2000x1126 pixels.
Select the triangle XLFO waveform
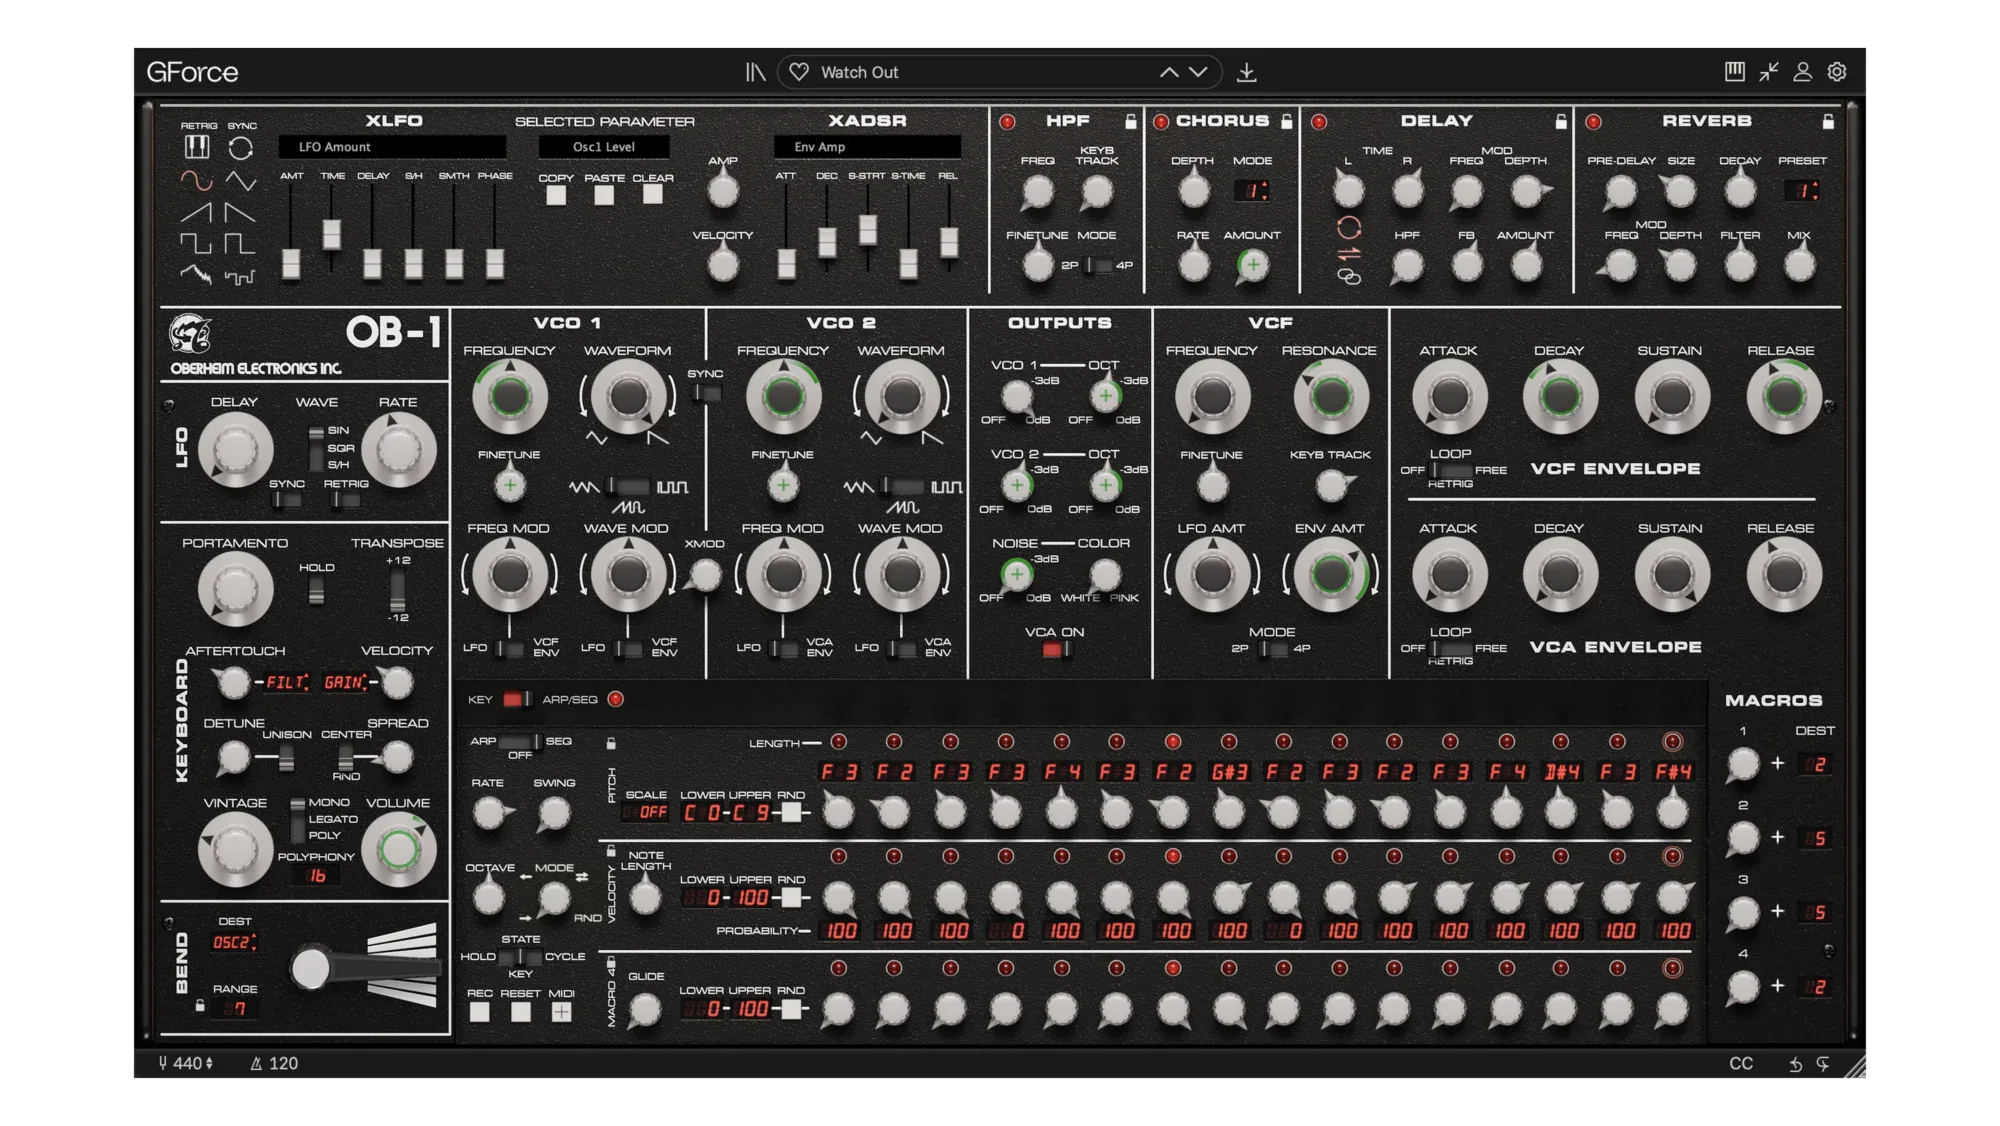(x=240, y=181)
